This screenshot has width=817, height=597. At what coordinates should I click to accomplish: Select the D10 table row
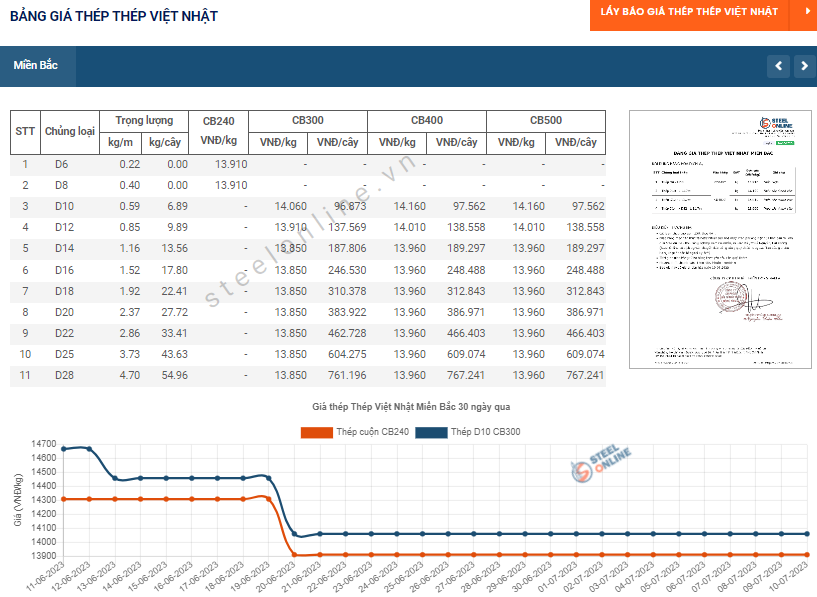pos(307,207)
